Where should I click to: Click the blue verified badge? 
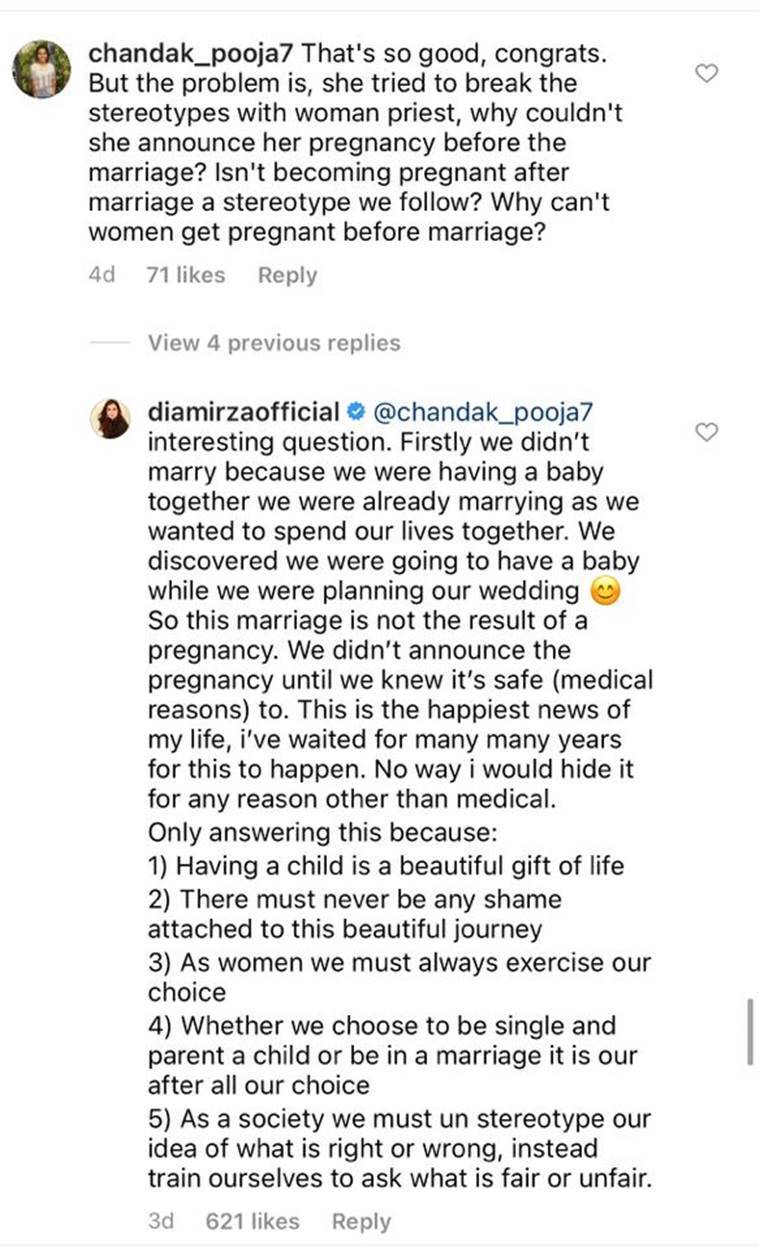[x=355, y=411]
